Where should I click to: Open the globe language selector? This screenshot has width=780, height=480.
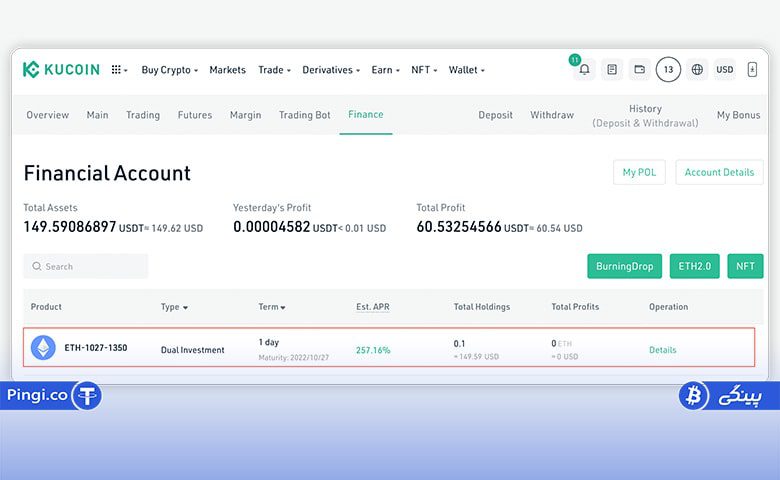click(x=697, y=70)
